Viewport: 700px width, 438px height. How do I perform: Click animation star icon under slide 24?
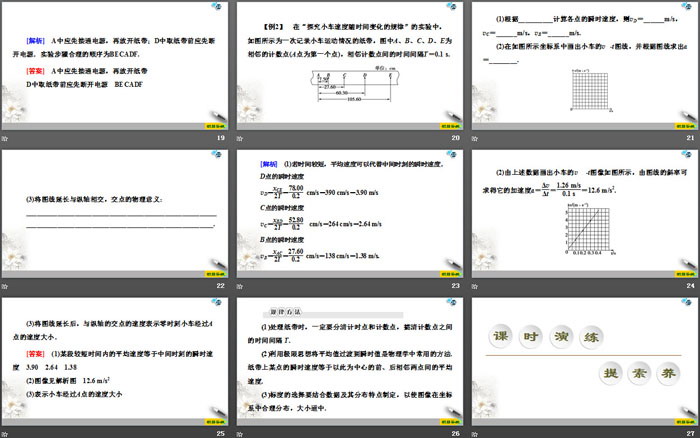point(475,286)
